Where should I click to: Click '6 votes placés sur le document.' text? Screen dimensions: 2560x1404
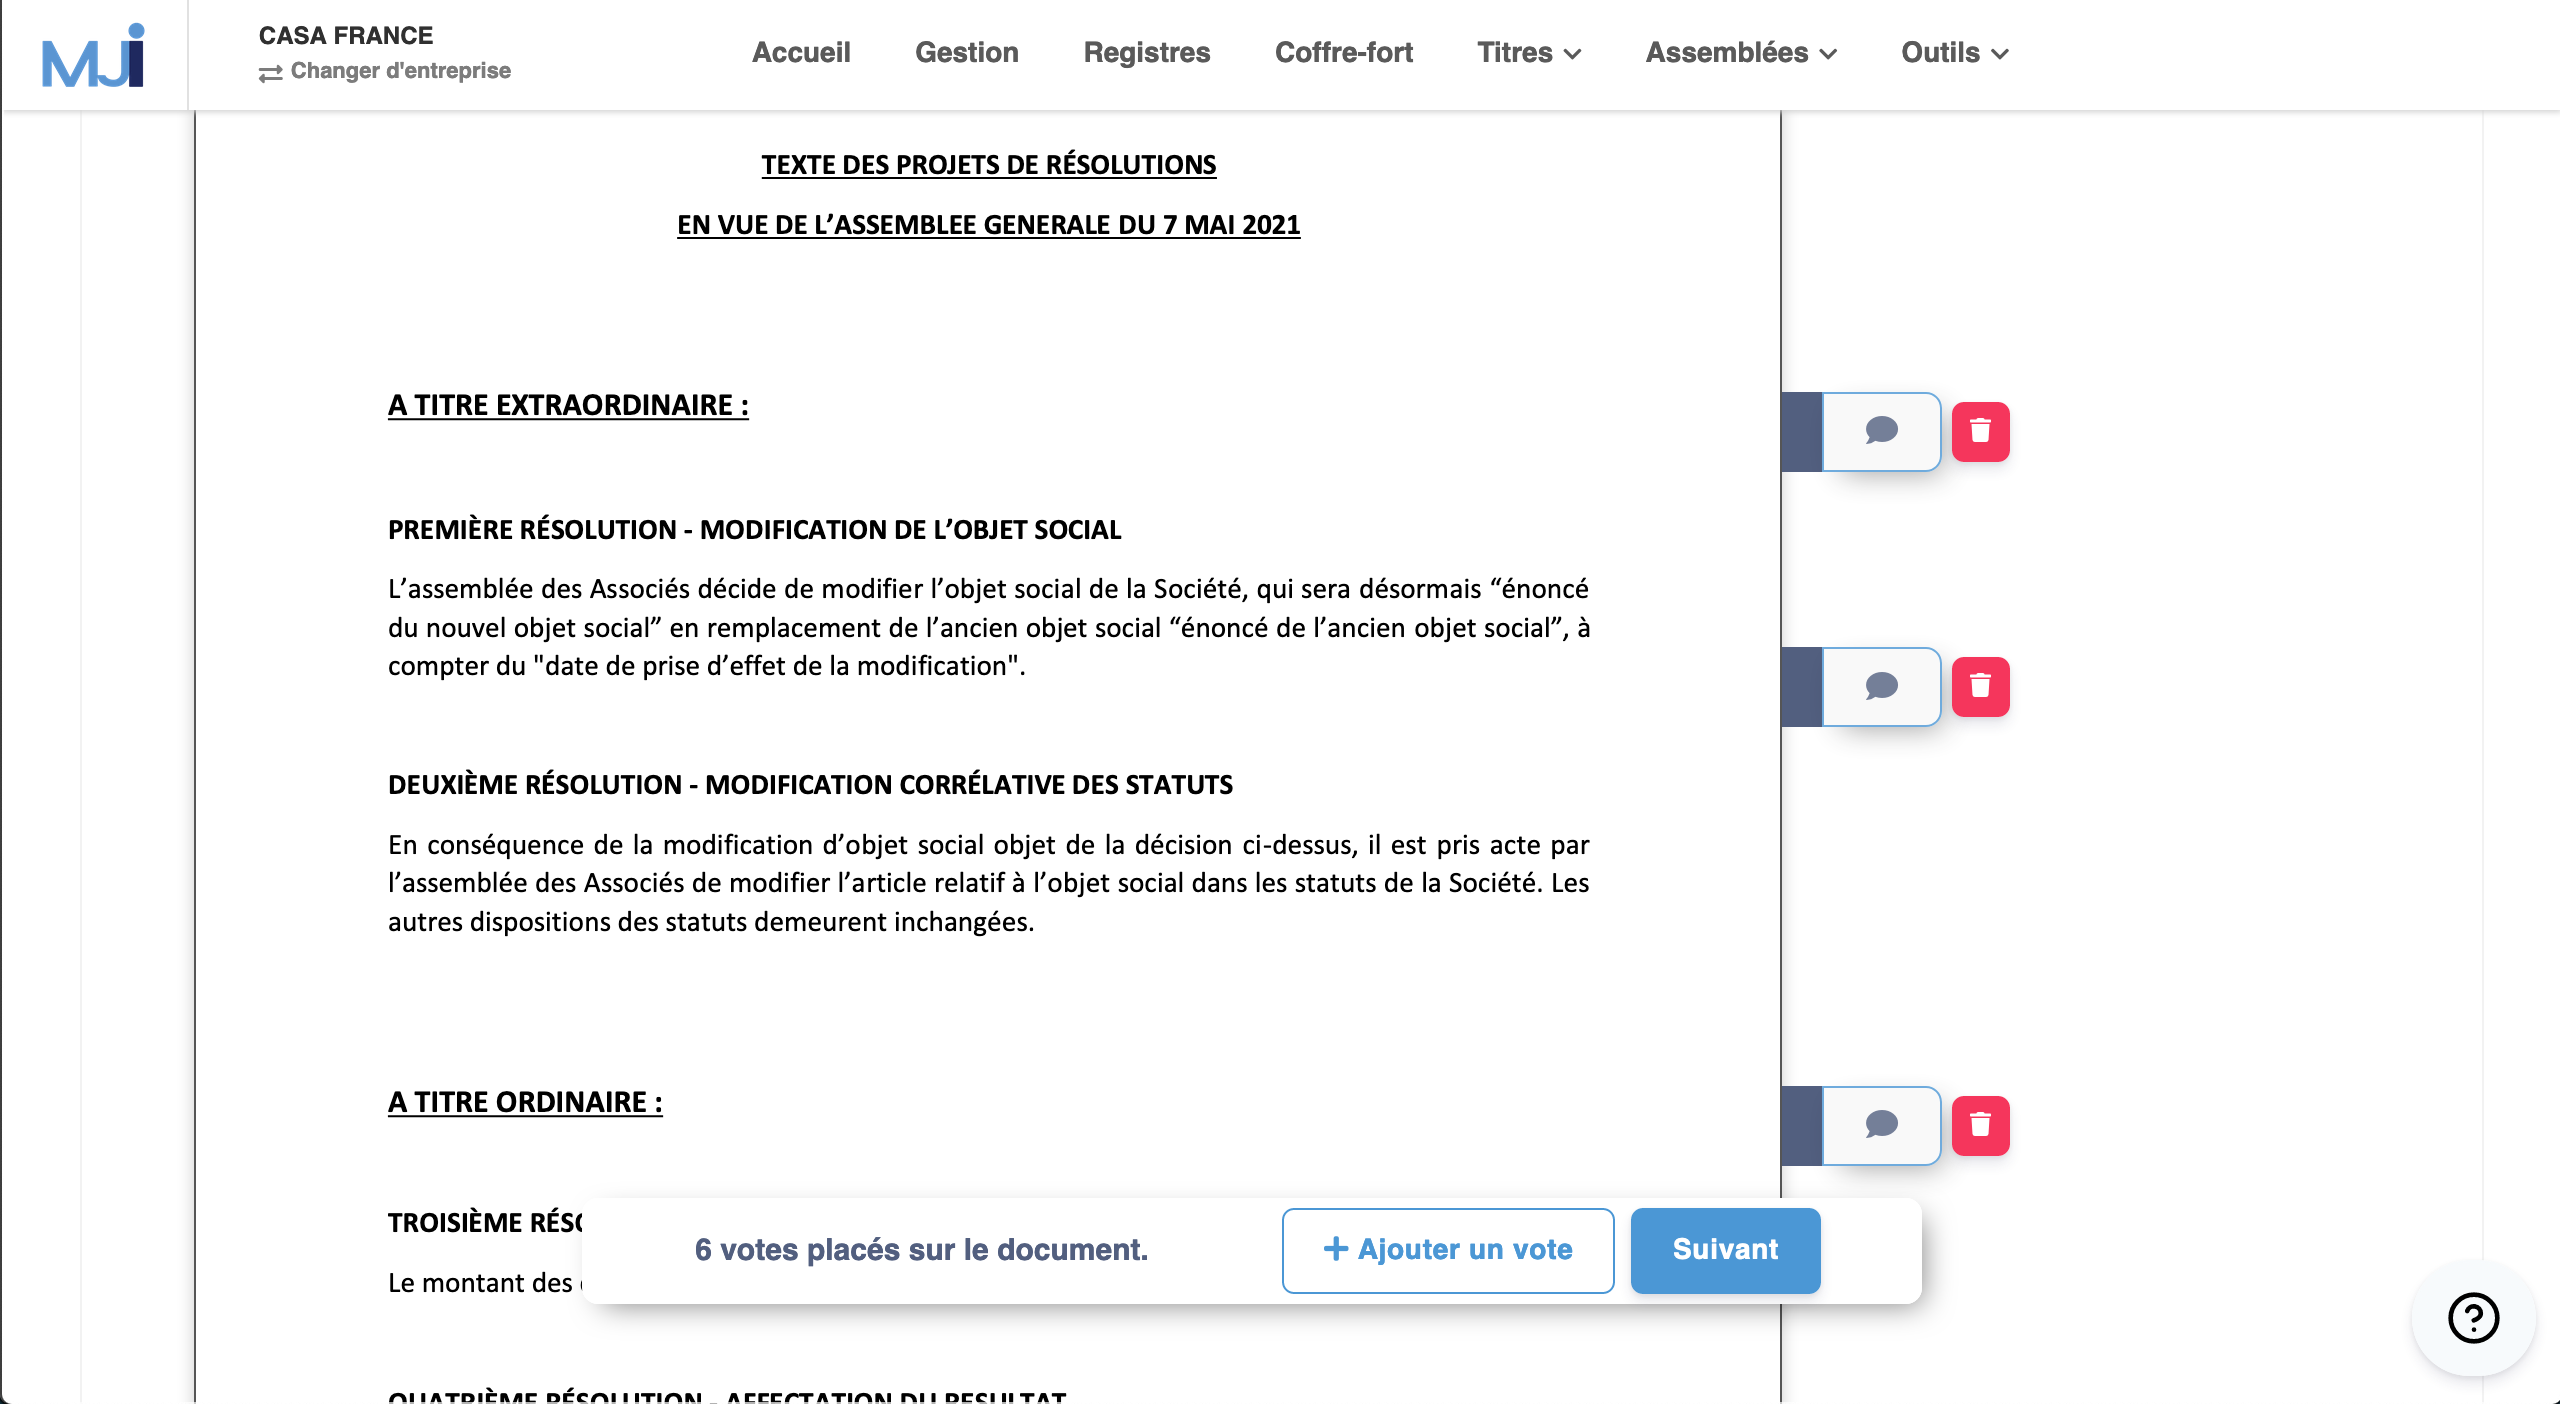(921, 1250)
